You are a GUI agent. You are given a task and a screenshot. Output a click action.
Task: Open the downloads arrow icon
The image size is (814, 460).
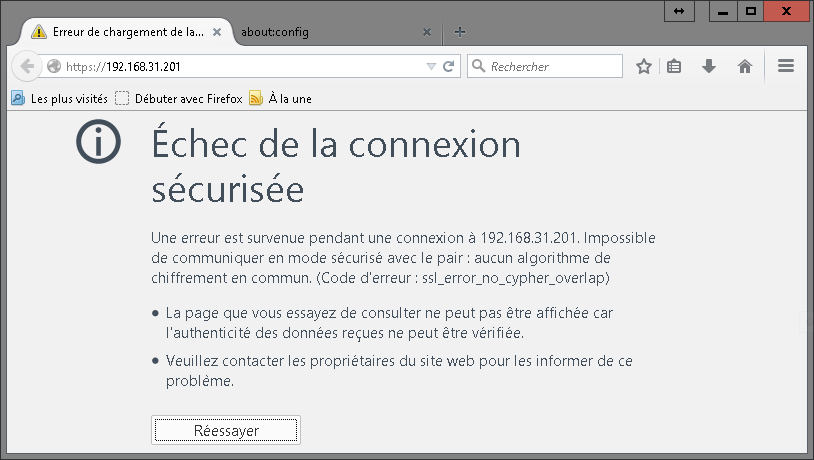[x=709, y=66]
